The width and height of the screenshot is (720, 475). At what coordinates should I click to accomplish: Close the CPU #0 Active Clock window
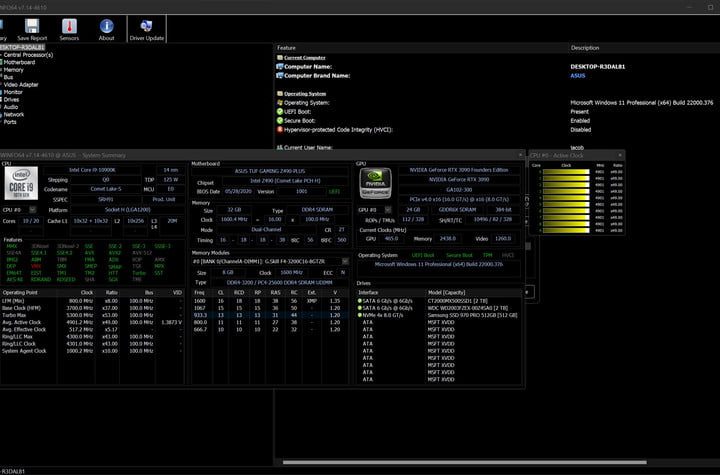click(619, 155)
